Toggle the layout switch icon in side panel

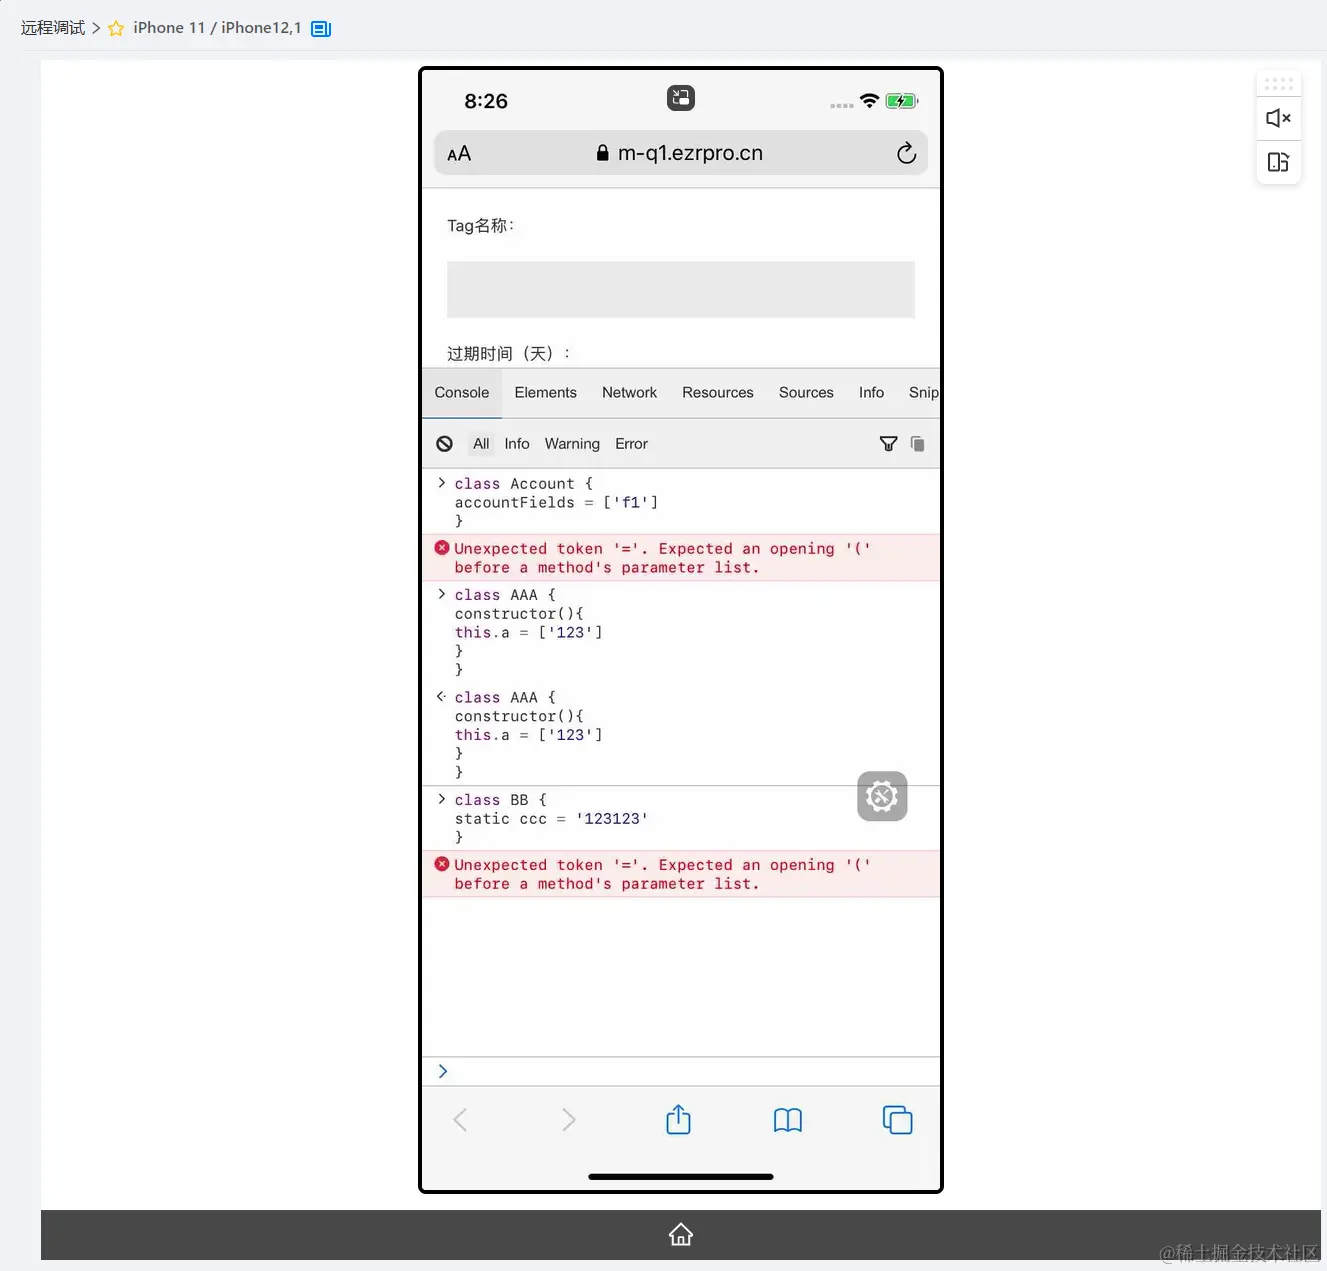click(1278, 162)
